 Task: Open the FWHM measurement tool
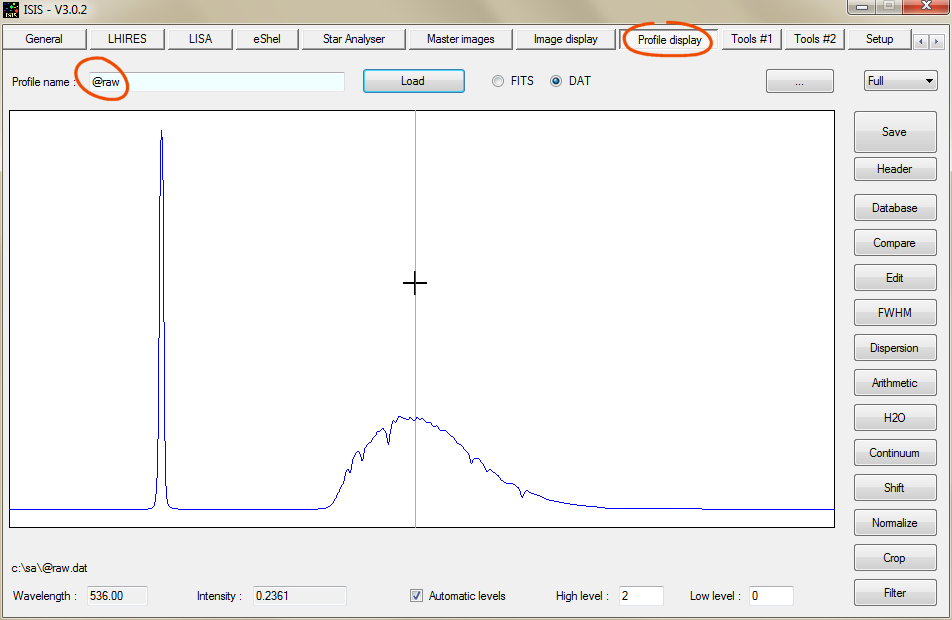pyautogui.click(x=894, y=313)
